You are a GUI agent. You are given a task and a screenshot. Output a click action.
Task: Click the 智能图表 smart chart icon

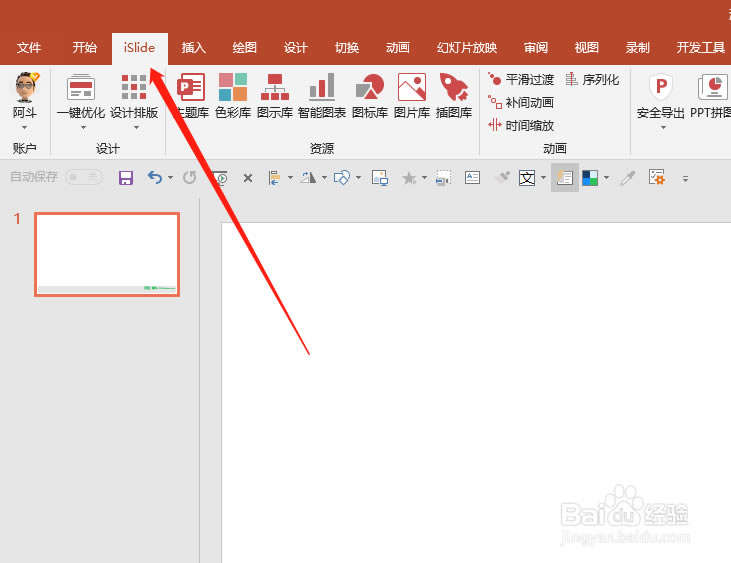(x=321, y=96)
